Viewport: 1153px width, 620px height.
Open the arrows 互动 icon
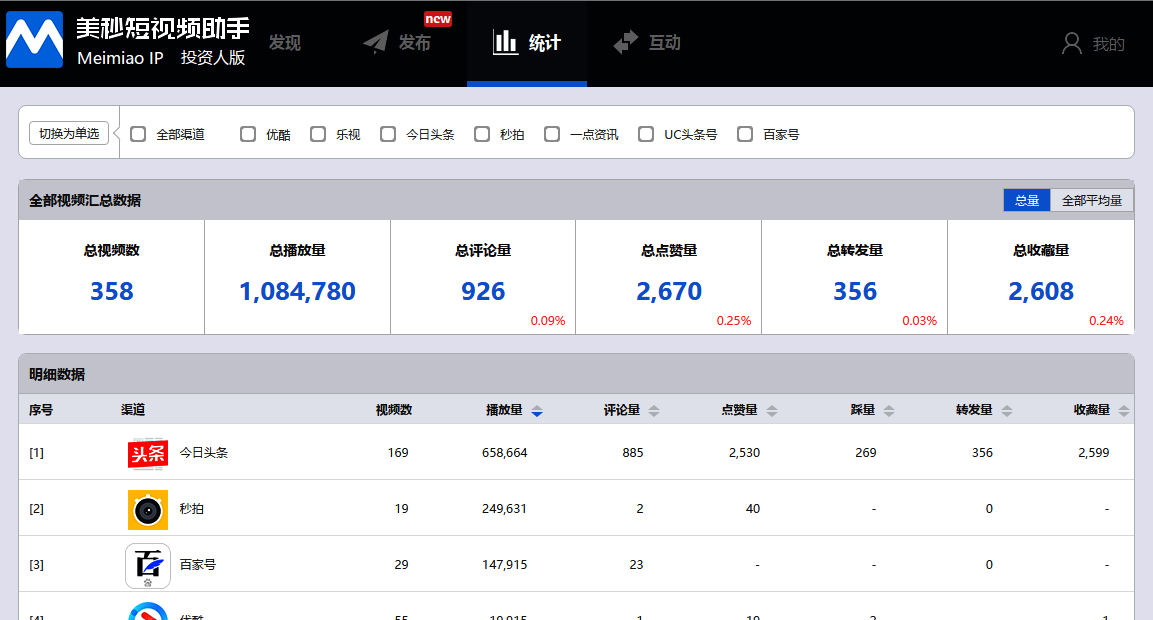pyautogui.click(x=626, y=42)
